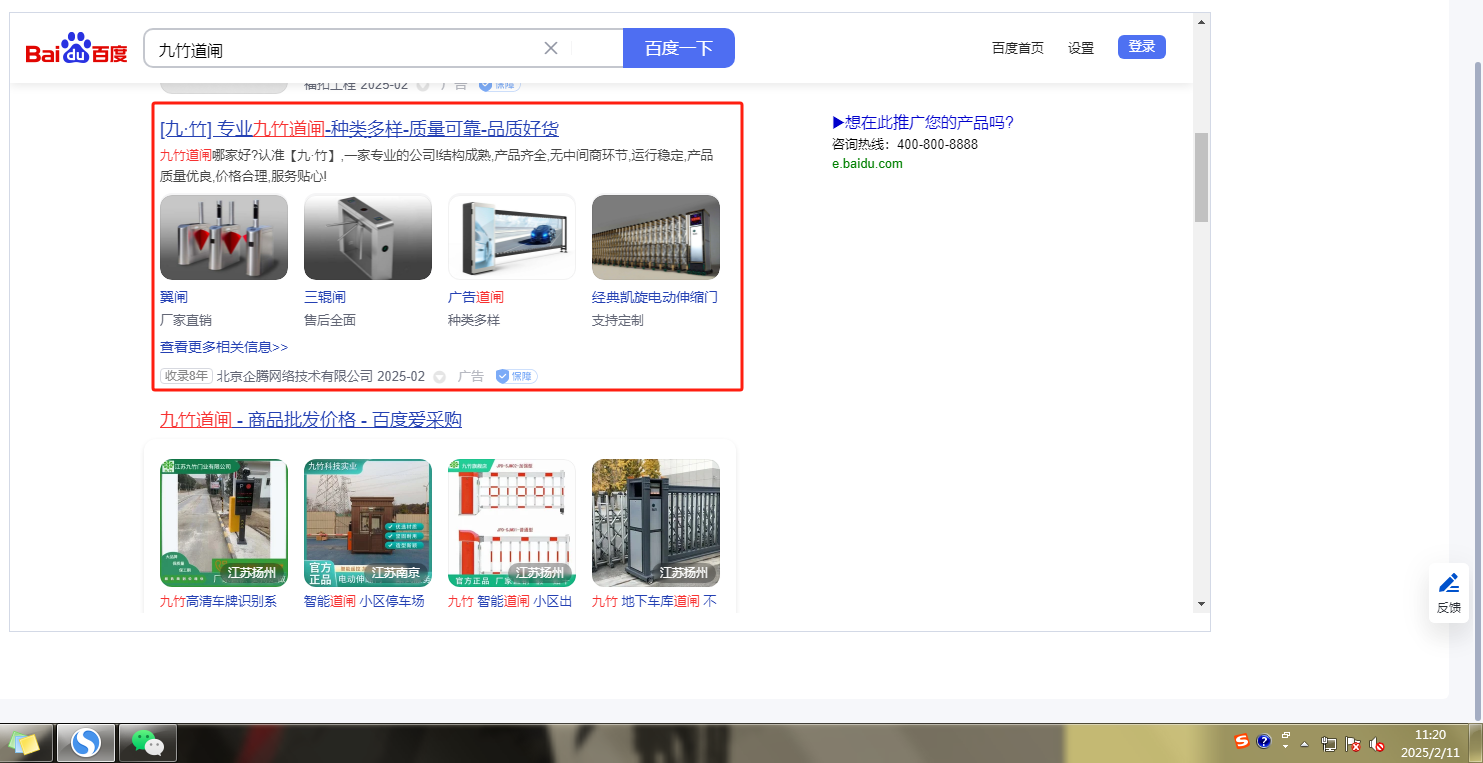Click the 登录 login button
The image size is (1483, 763).
tap(1142, 47)
